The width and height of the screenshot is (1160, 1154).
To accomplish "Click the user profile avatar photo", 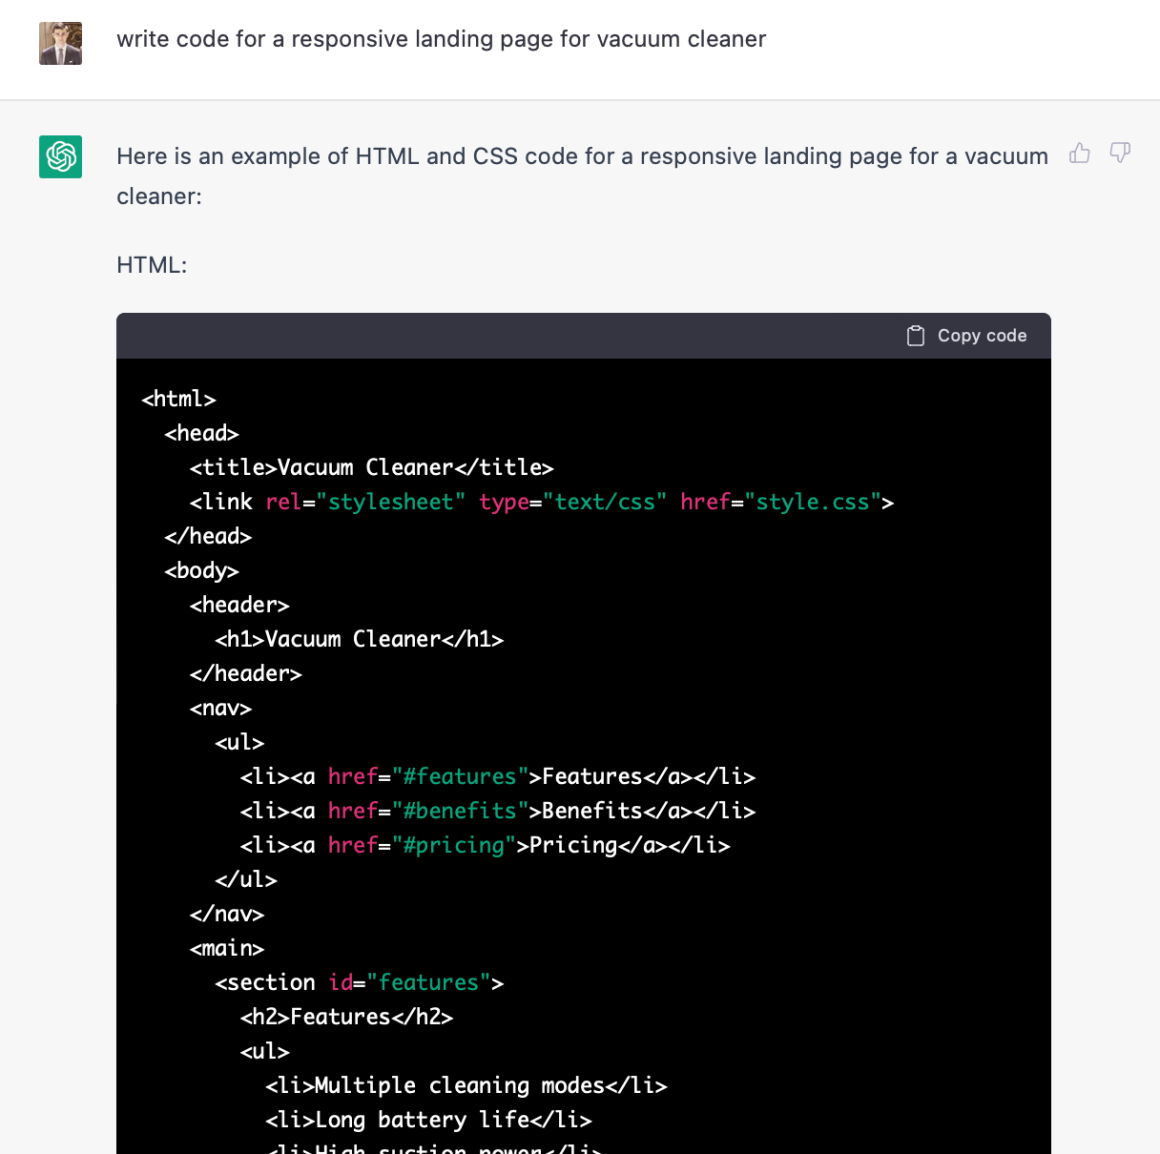I will 60,43.
